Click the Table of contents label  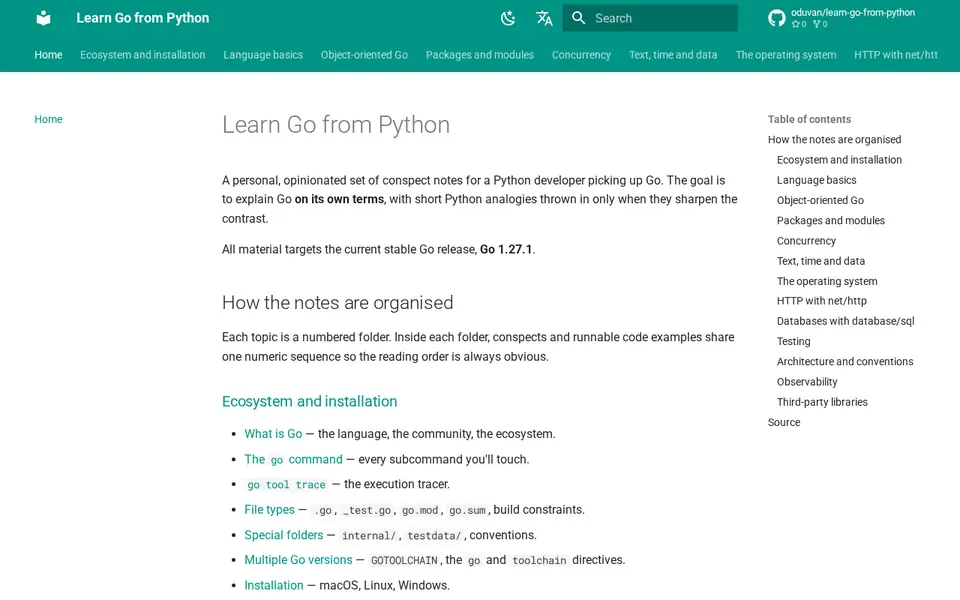click(809, 119)
